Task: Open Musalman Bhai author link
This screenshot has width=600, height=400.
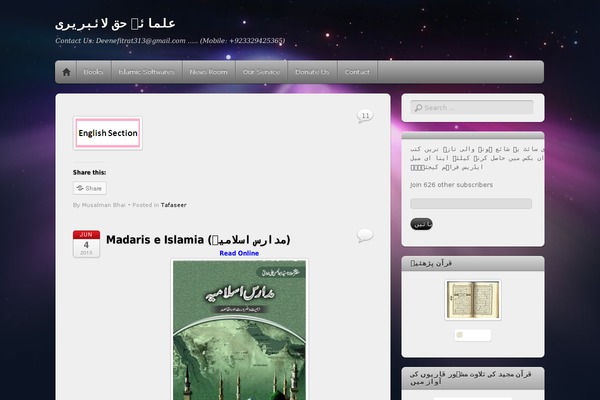Action: 104,205
